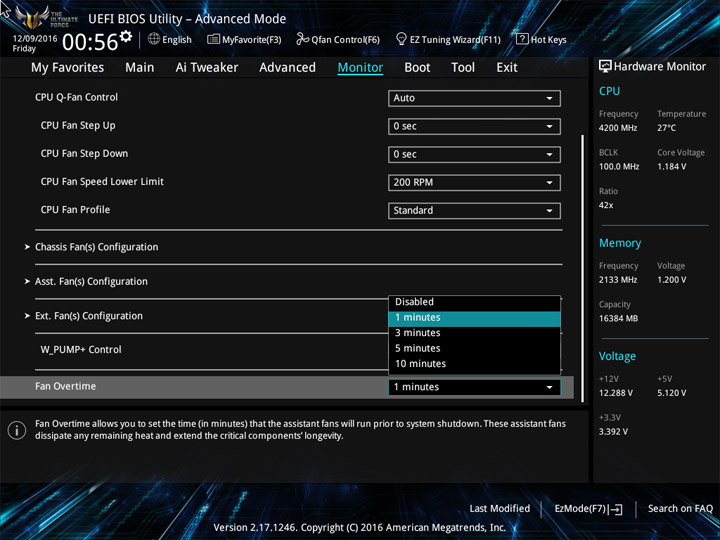Click the info icon beside help text
The width and height of the screenshot is (720, 540).
[17, 430]
